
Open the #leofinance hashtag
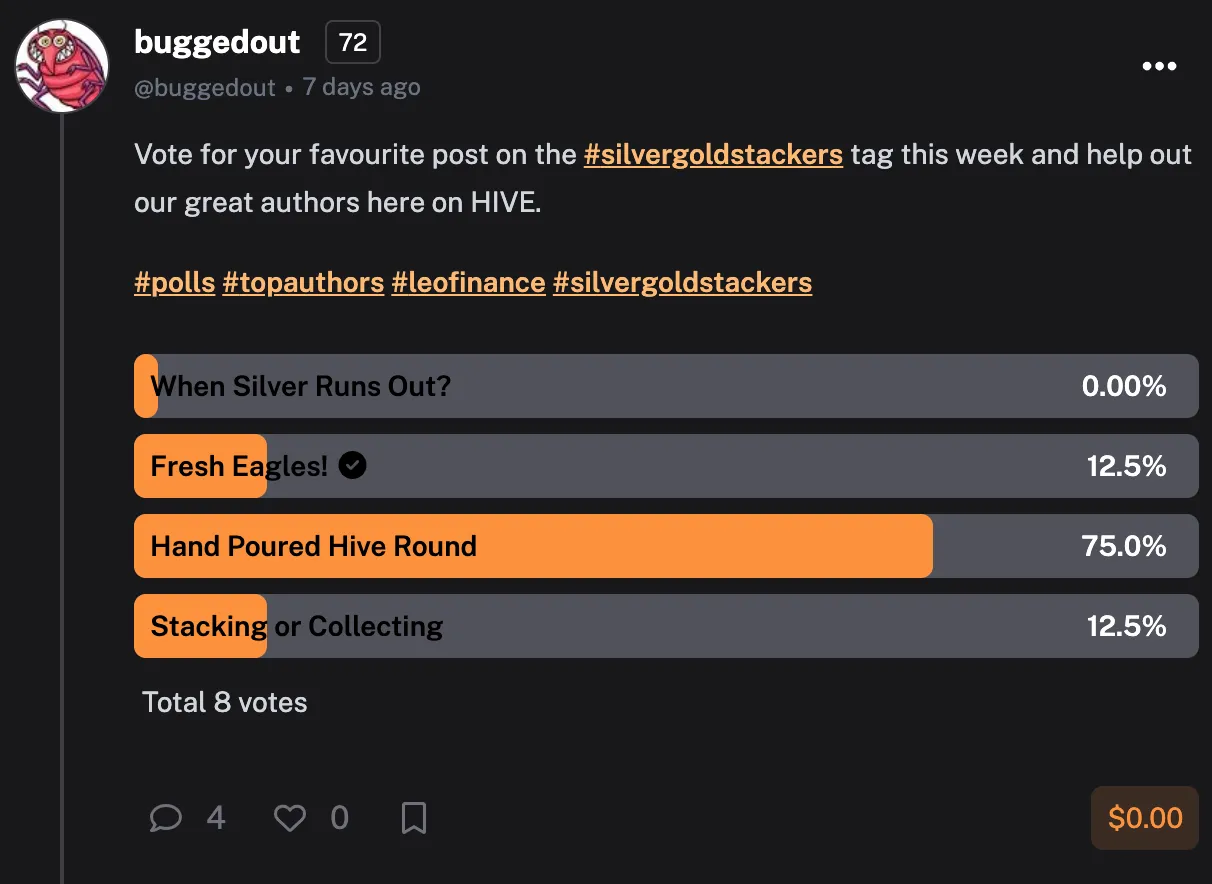pyautogui.click(x=468, y=282)
